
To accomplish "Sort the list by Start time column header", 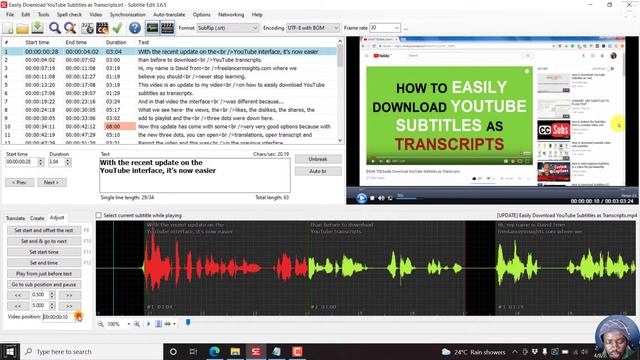I will click(x=37, y=42).
